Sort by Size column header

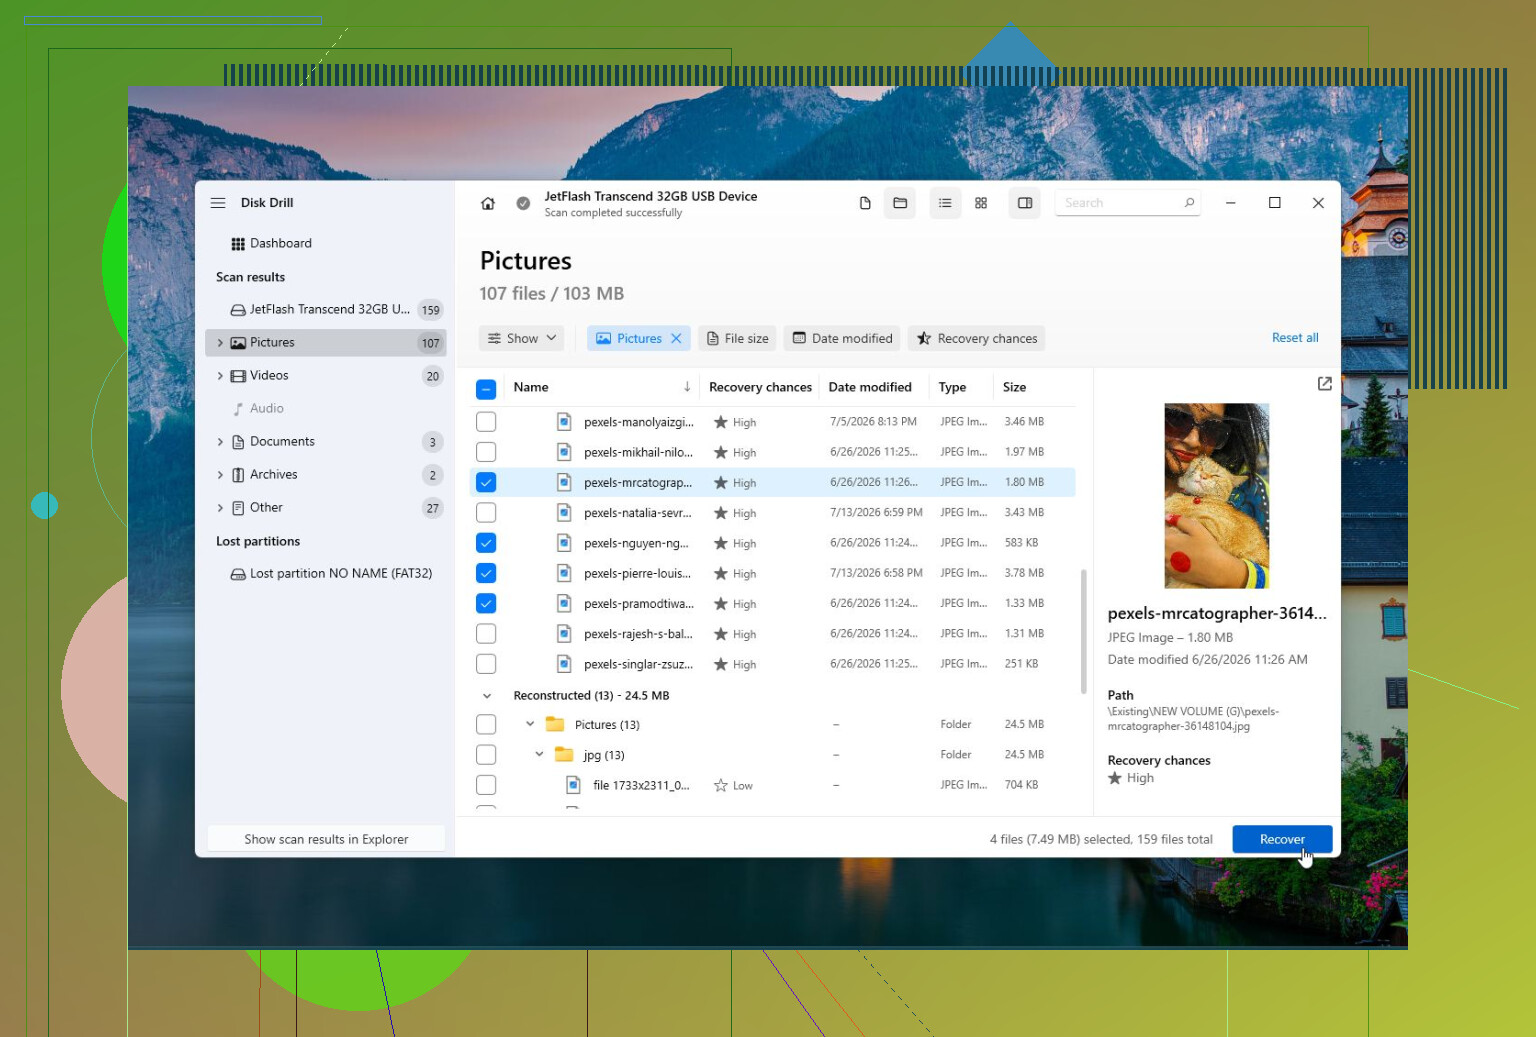pyautogui.click(x=1014, y=387)
